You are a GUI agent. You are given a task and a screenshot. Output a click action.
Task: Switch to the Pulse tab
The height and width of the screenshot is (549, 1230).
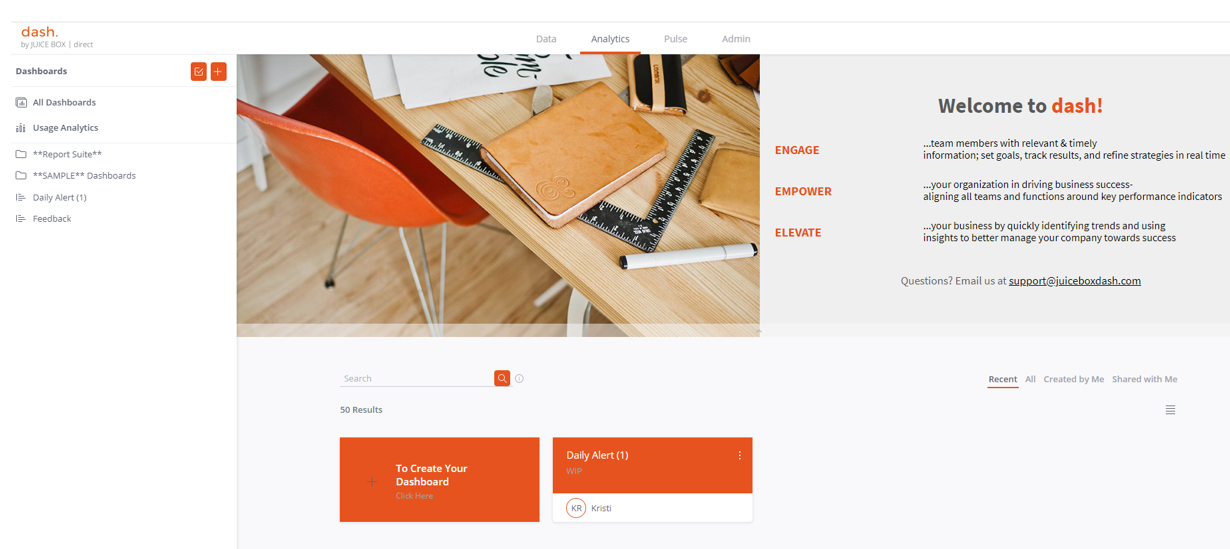(675, 39)
